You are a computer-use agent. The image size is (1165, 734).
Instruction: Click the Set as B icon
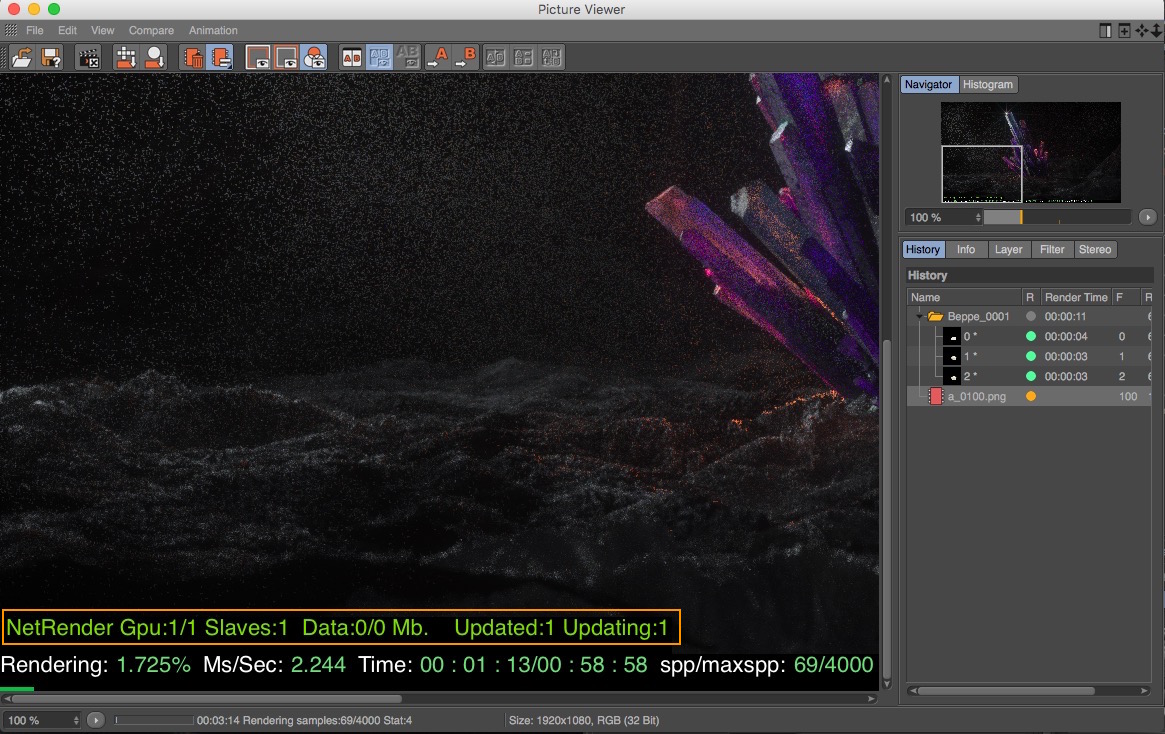(x=466, y=58)
